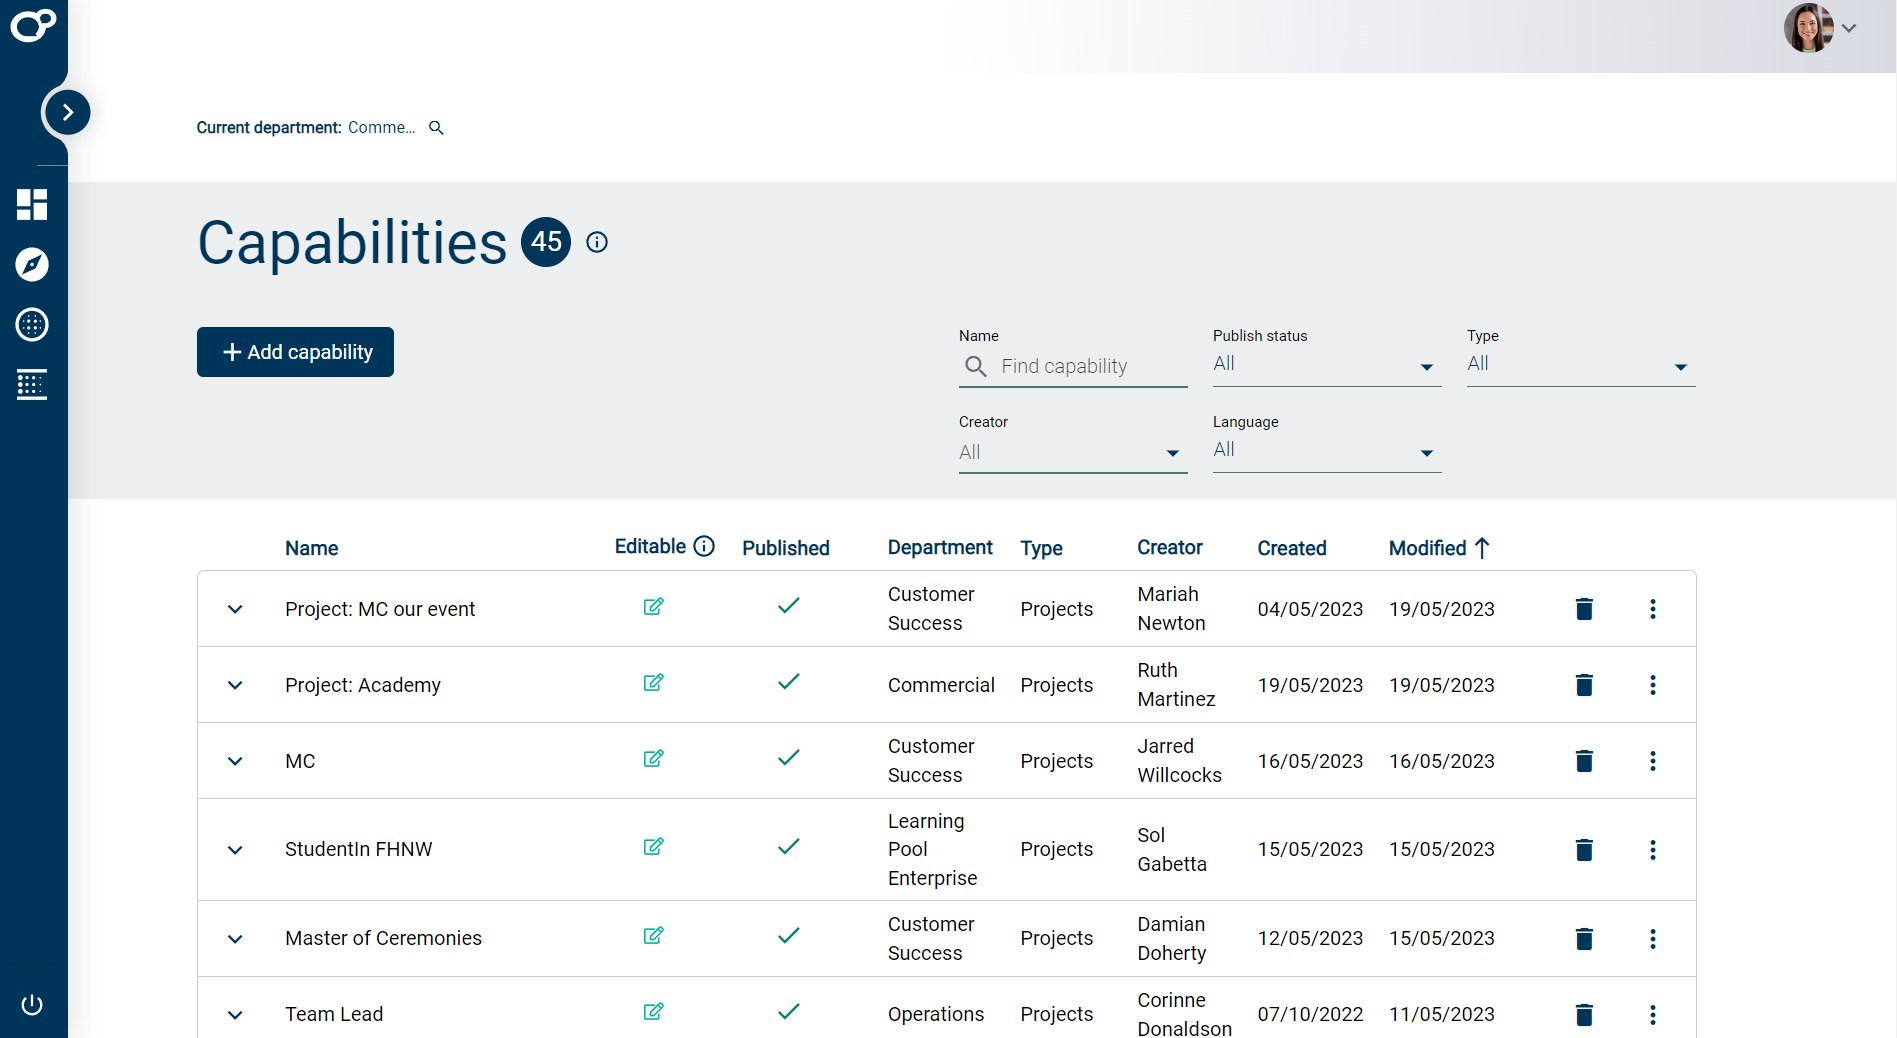Expand the Master of Ceremonies row
The width and height of the screenshot is (1897, 1038).
[x=235, y=939]
